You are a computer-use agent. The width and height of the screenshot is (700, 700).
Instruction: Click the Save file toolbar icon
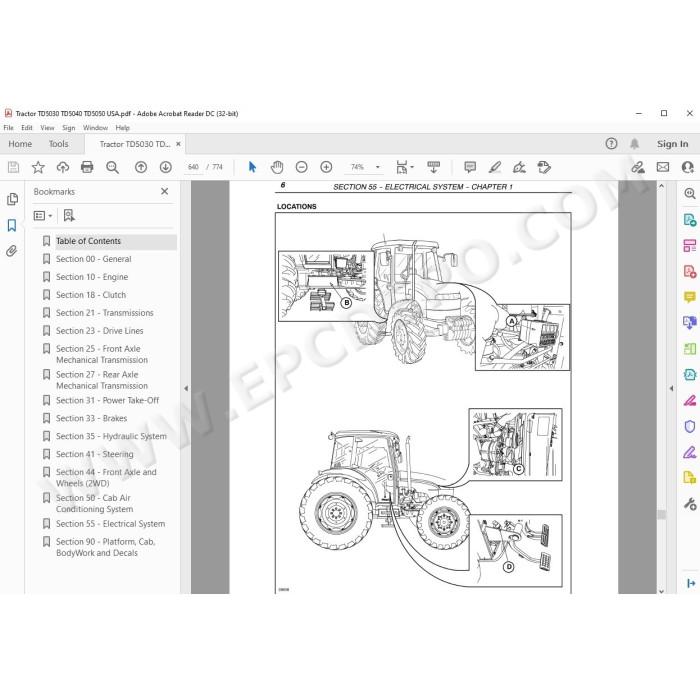(13, 167)
